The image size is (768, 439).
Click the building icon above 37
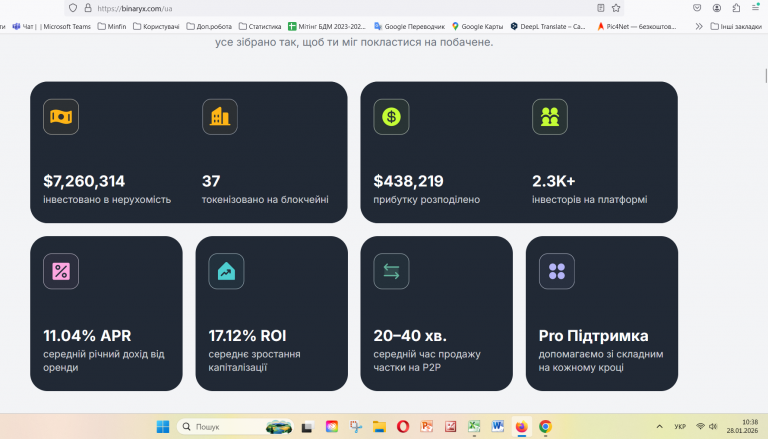click(220, 117)
